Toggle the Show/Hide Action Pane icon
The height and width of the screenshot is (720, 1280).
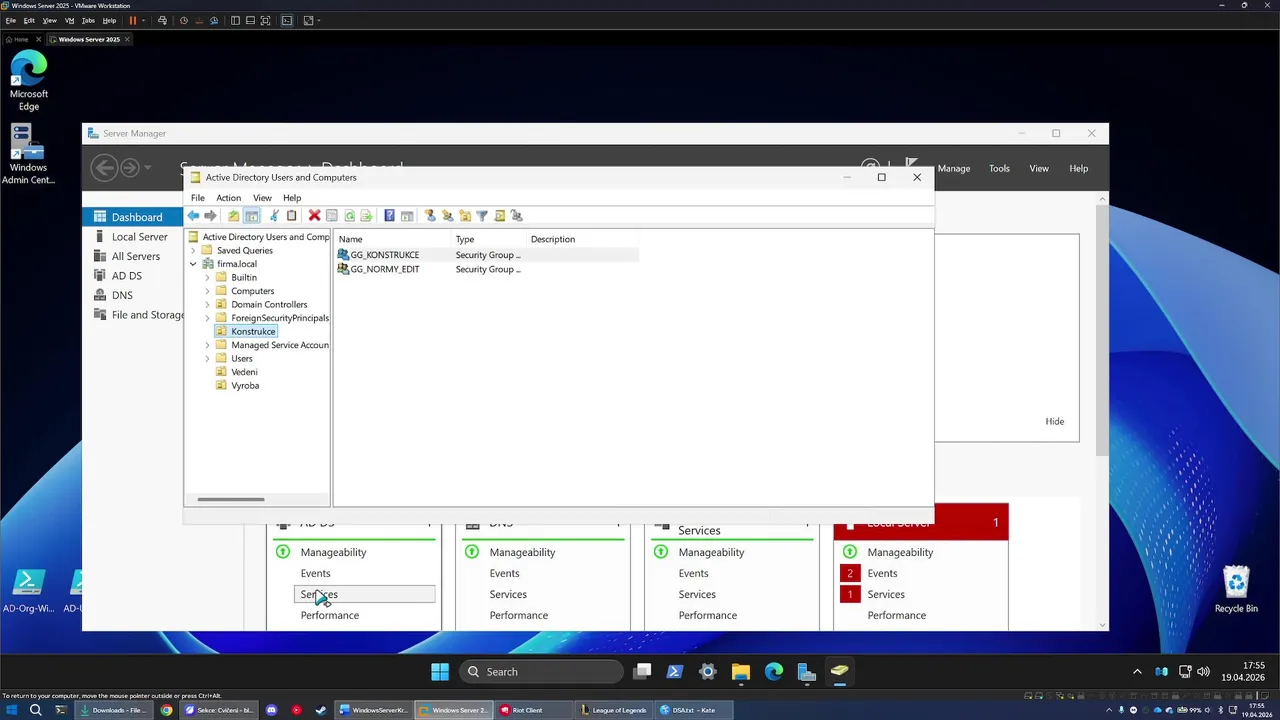(407, 216)
